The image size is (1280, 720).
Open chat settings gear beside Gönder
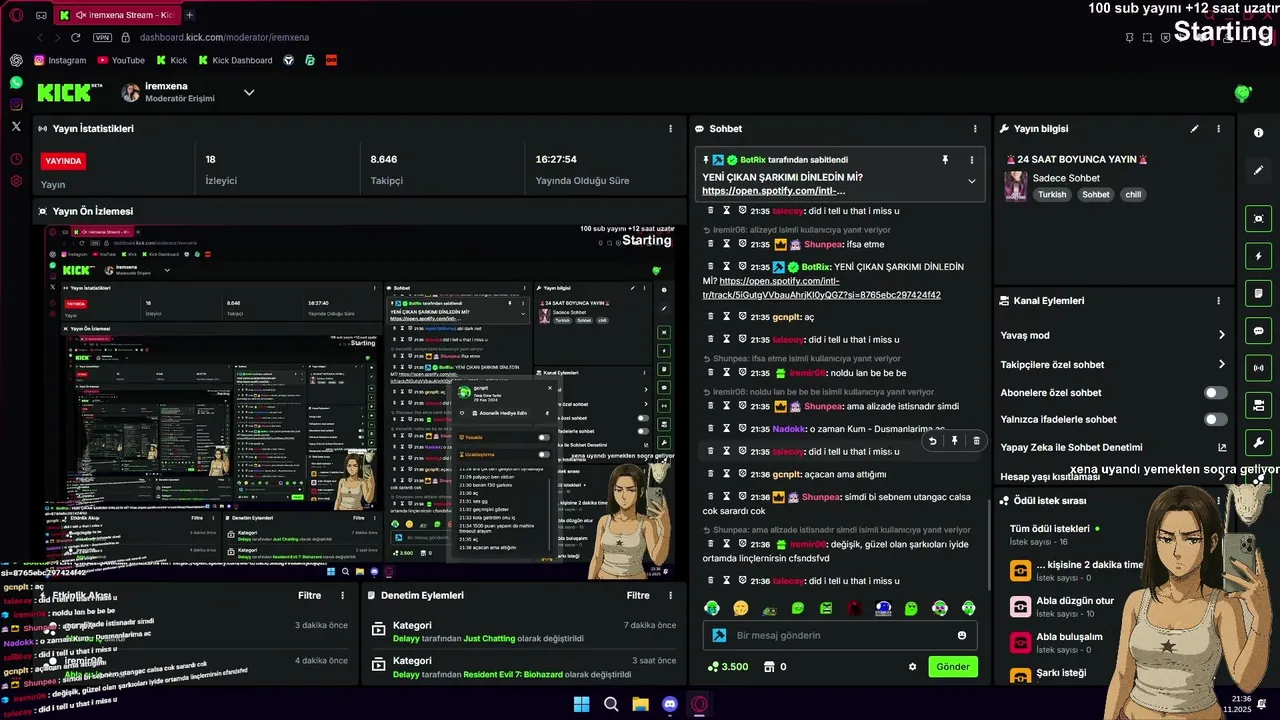pyautogui.click(x=912, y=667)
